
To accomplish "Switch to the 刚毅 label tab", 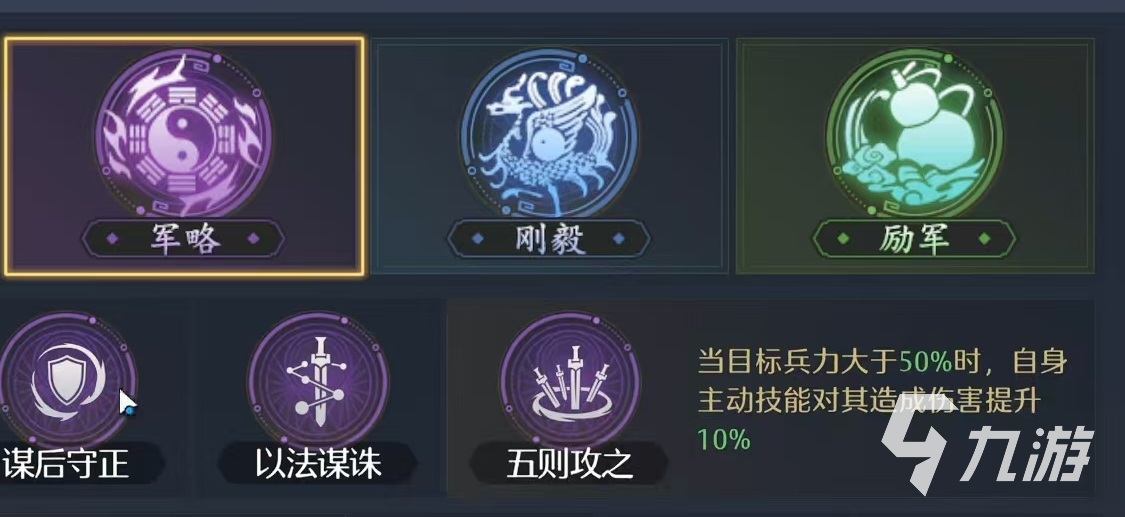I will coord(549,240).
